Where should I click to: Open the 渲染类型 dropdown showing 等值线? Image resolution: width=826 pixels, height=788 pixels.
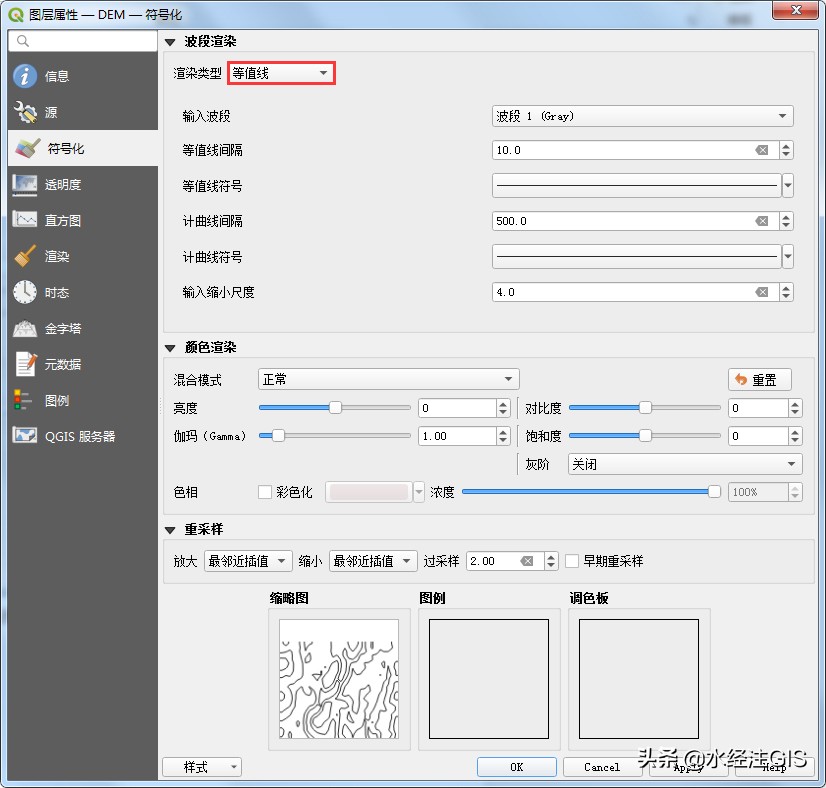pyautogui.click(x=281, y=73)
